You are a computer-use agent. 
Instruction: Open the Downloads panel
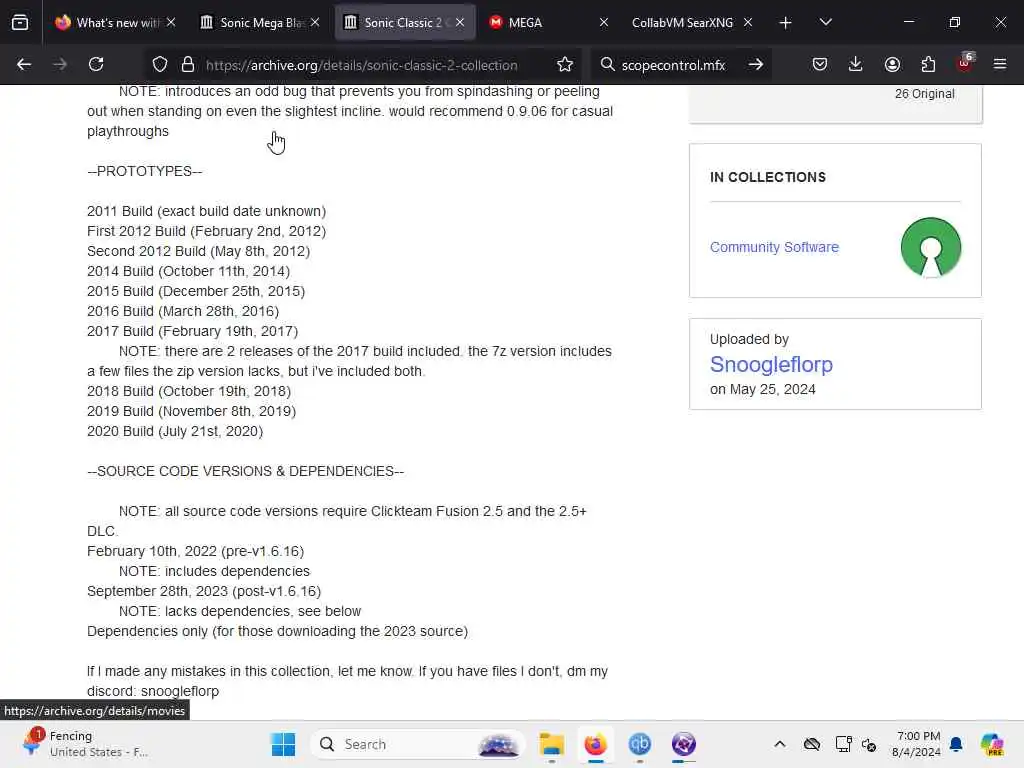point(856,64)
